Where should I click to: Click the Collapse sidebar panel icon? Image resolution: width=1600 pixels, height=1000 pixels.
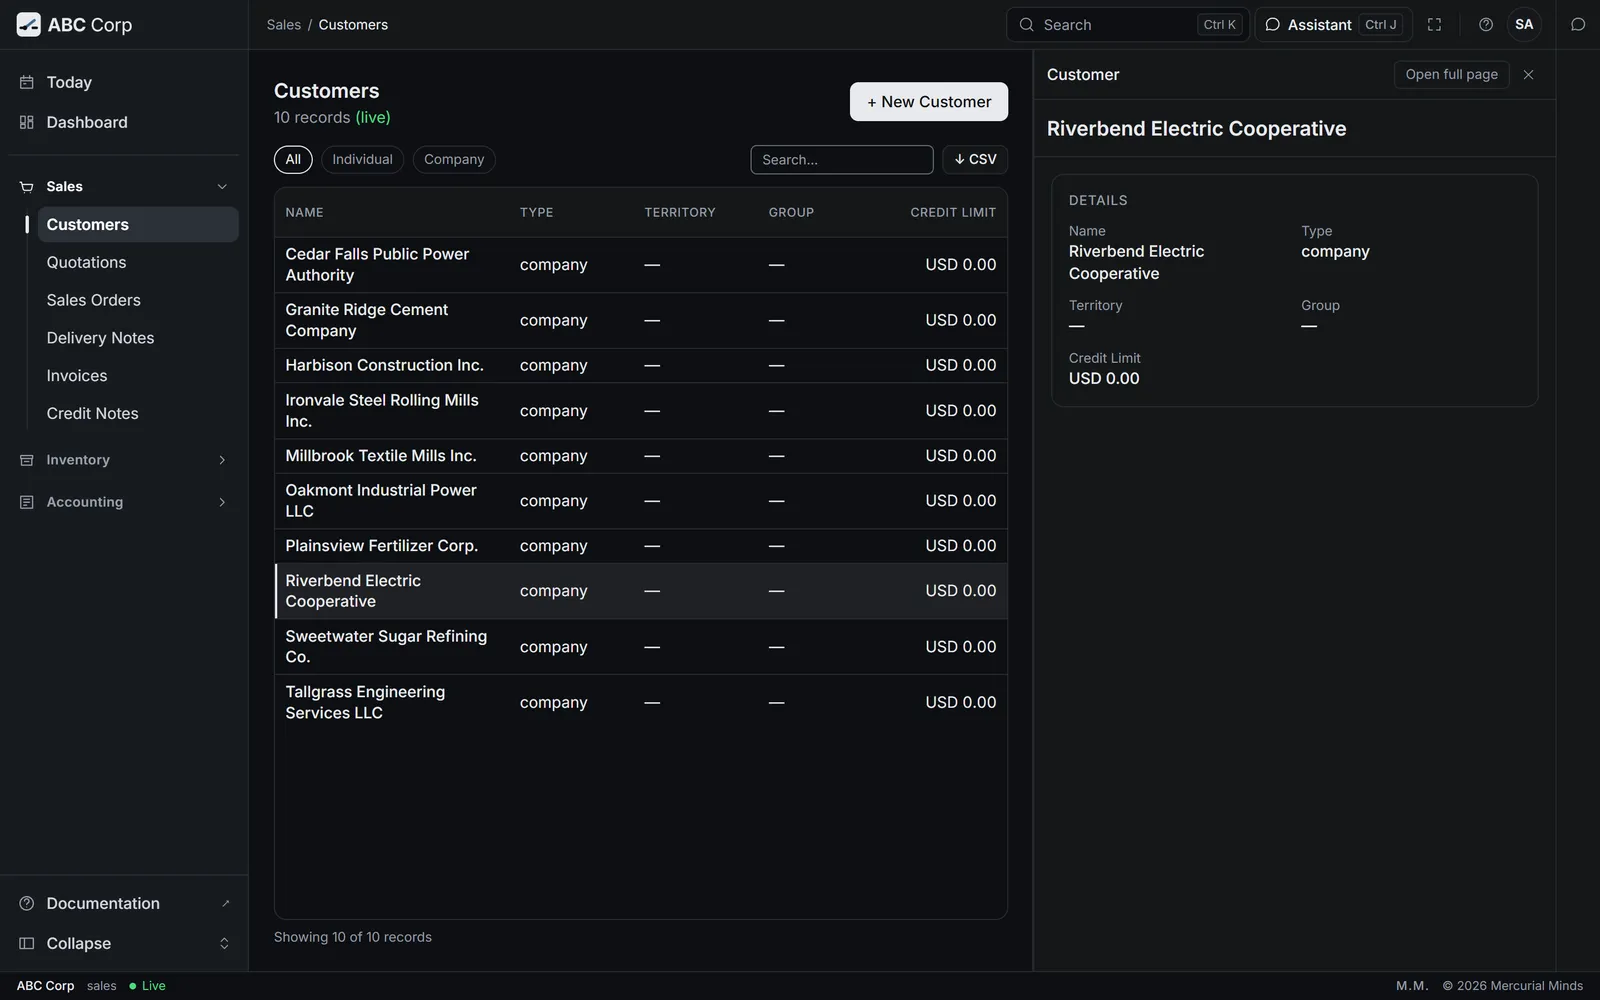(x=27, y=943)
